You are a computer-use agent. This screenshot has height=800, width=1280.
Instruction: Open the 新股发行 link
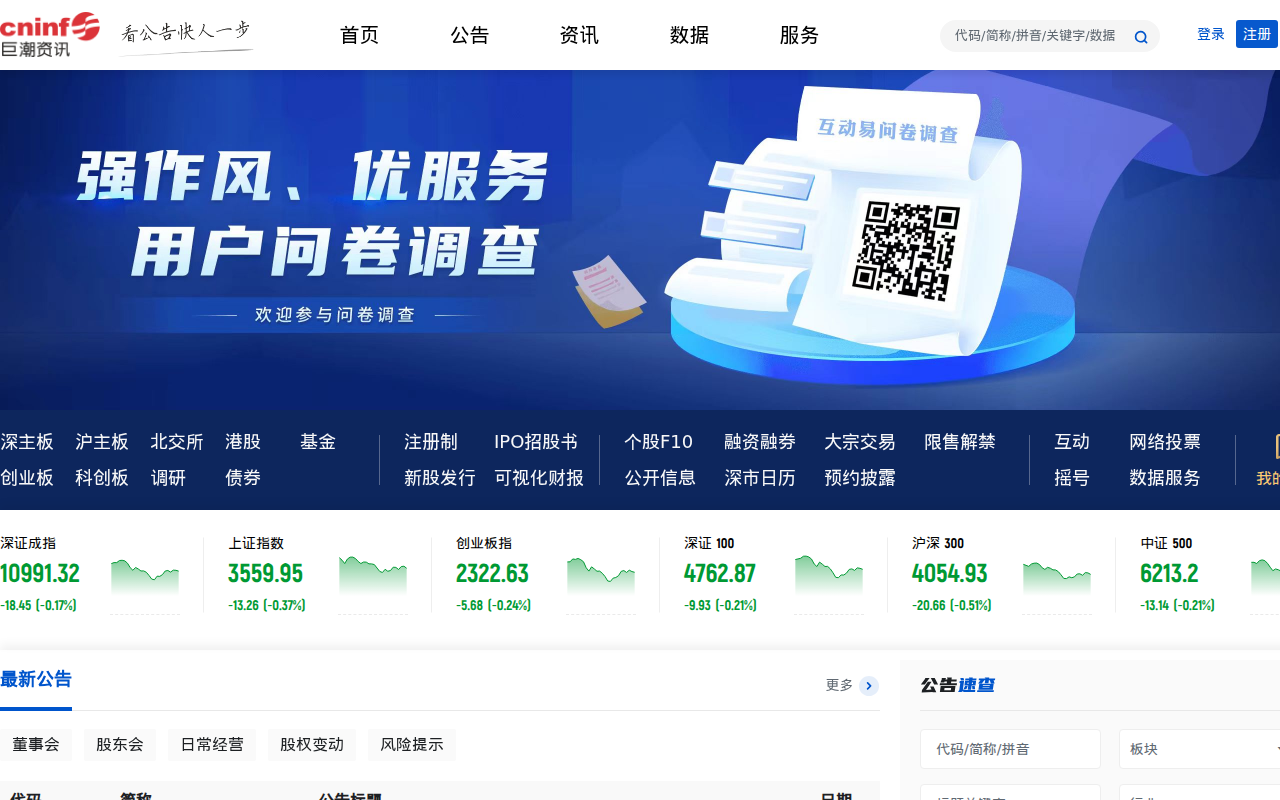(x=440, y=478)
